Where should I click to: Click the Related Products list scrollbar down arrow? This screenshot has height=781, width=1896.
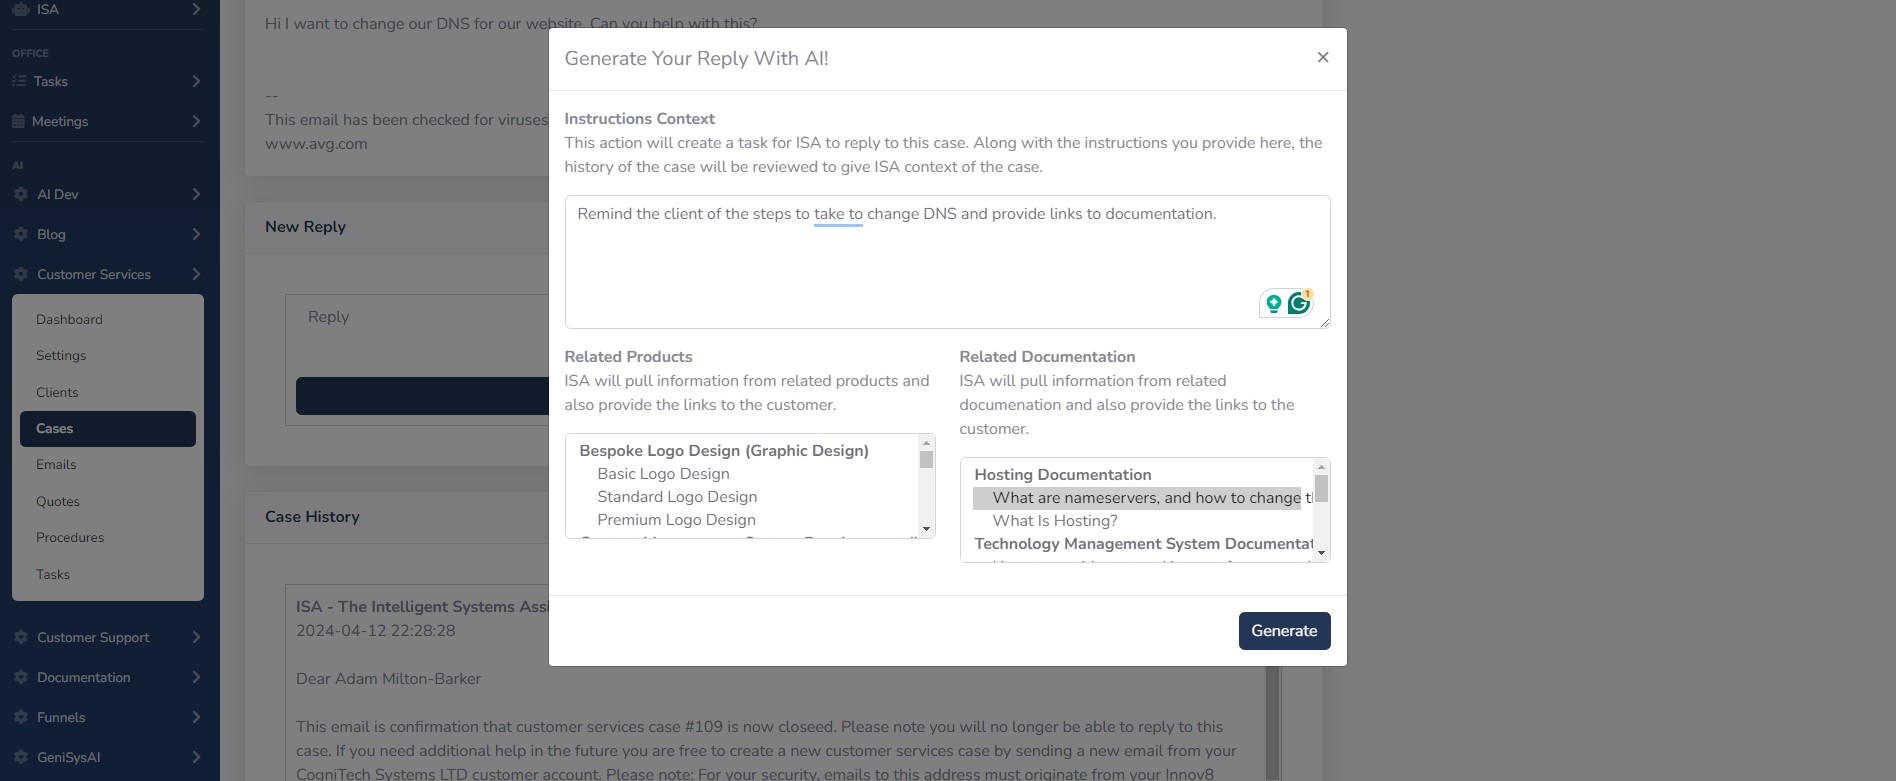(x=926, y=529)
